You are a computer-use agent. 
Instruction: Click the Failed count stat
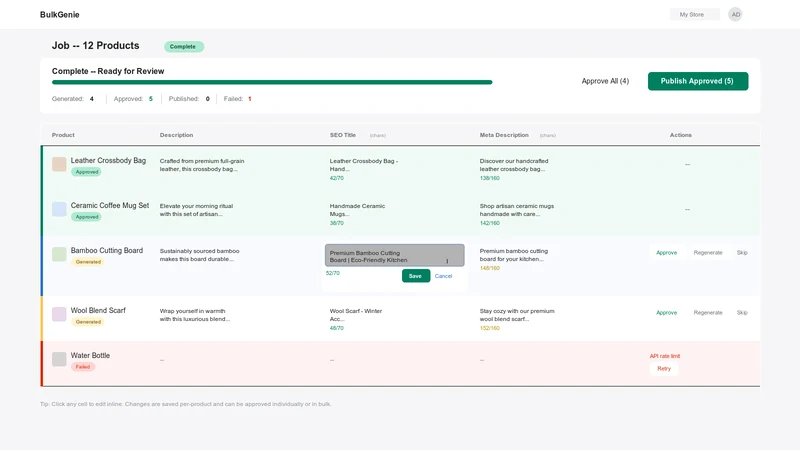pyautogui.click(x=237, y=99)
